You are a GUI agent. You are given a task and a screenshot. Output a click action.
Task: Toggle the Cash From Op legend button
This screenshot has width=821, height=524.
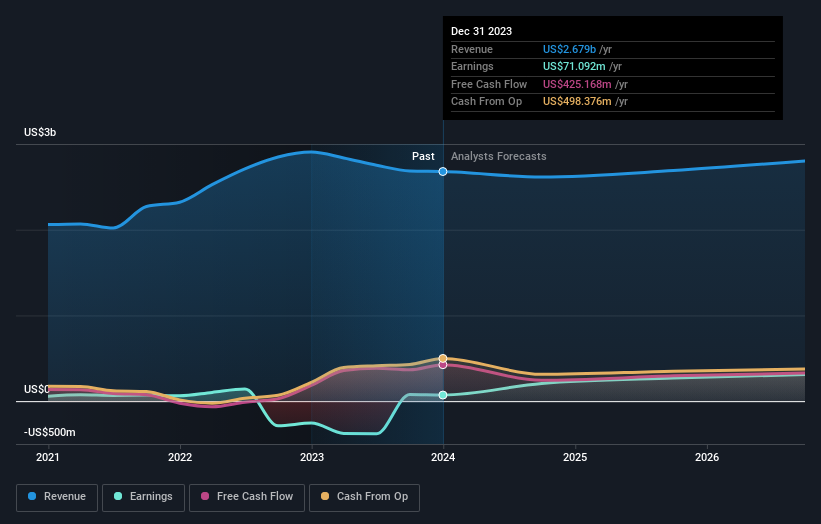(364, 497)
